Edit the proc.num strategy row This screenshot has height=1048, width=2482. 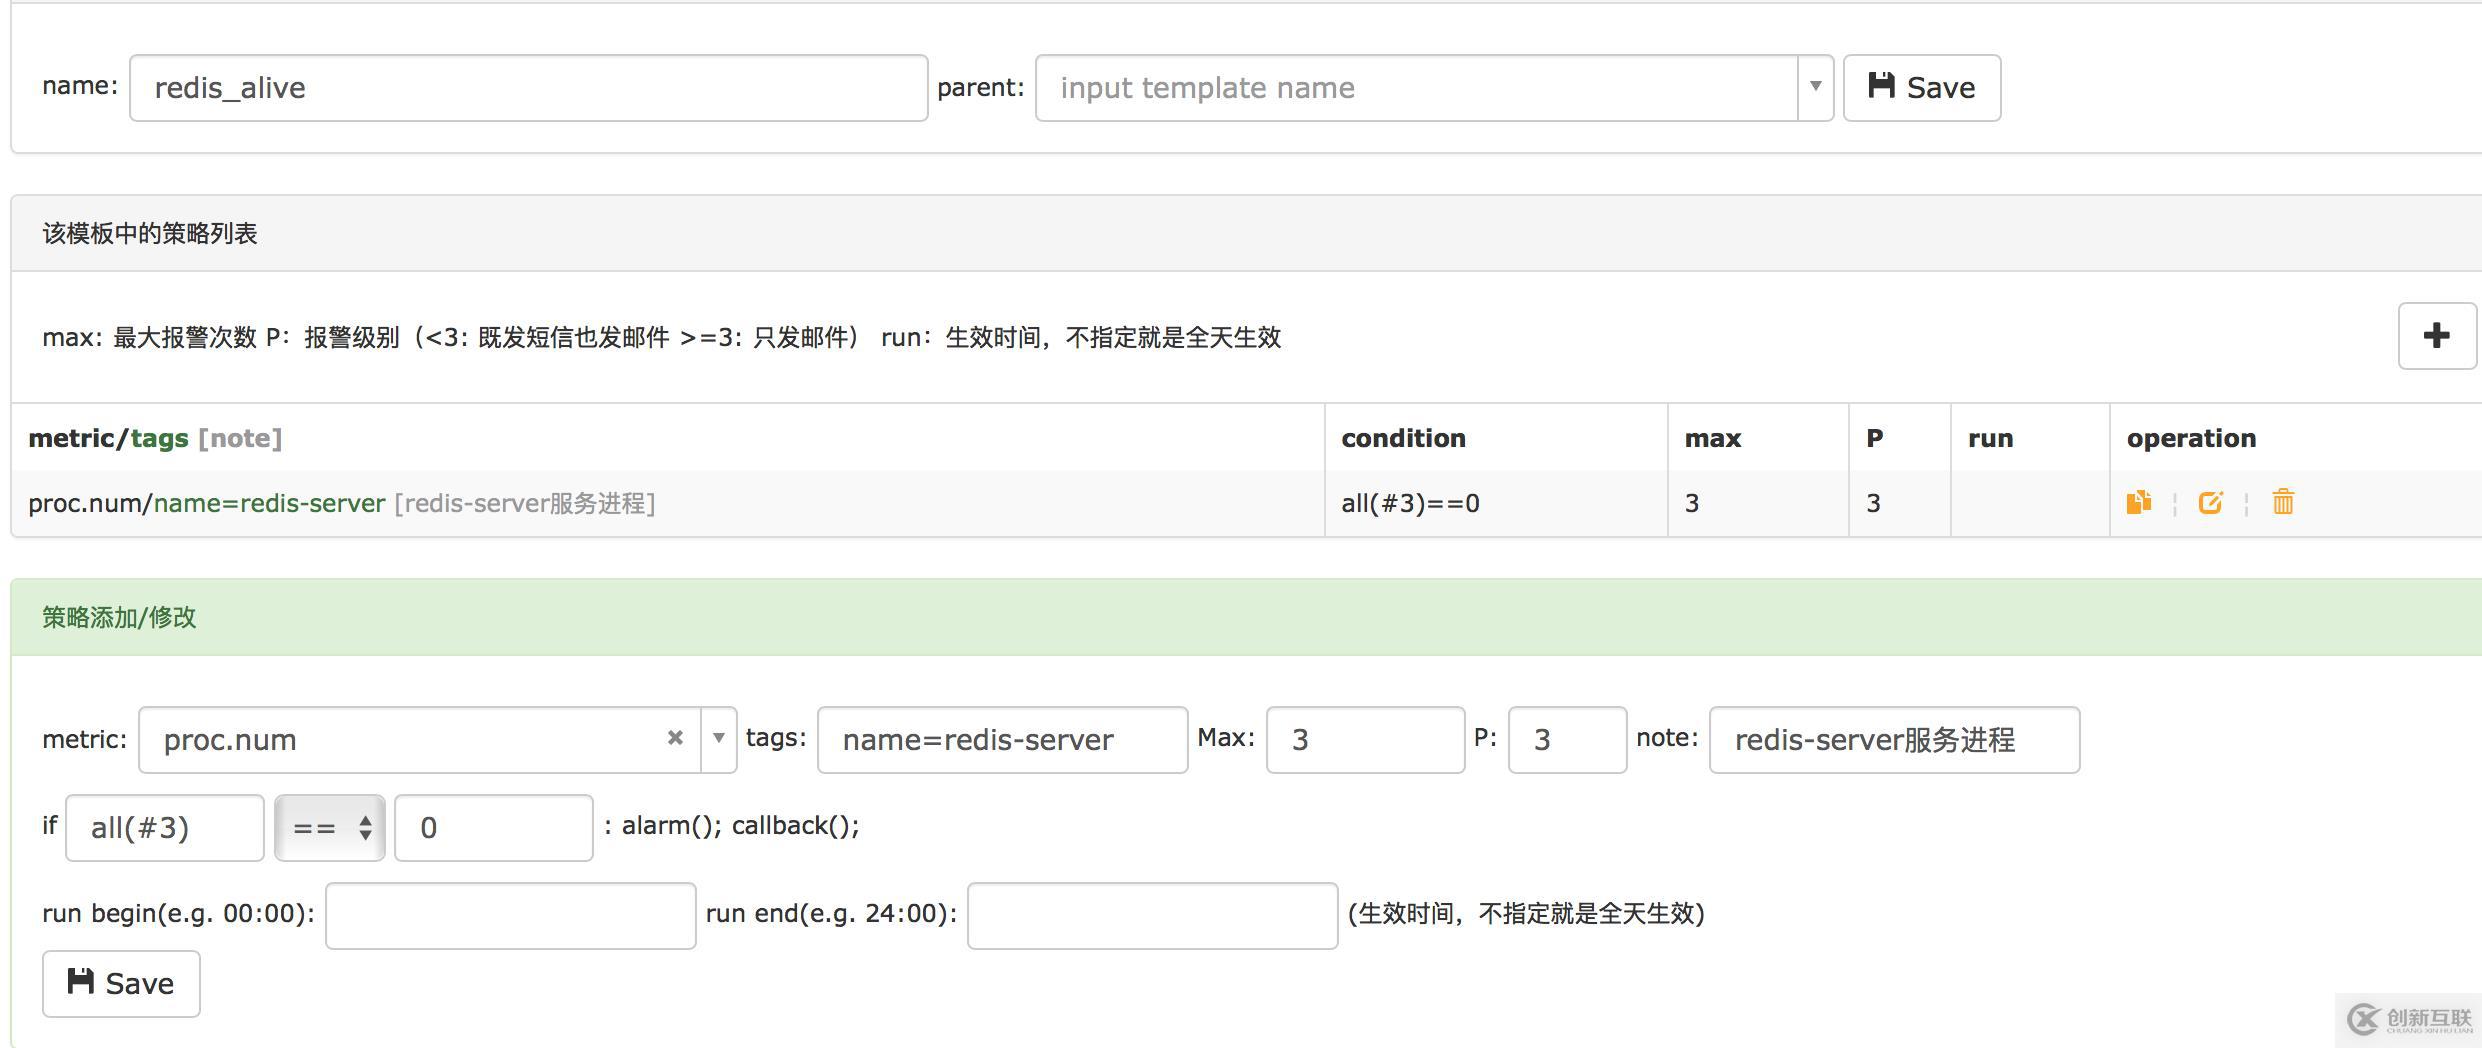tap(2210, 502)
